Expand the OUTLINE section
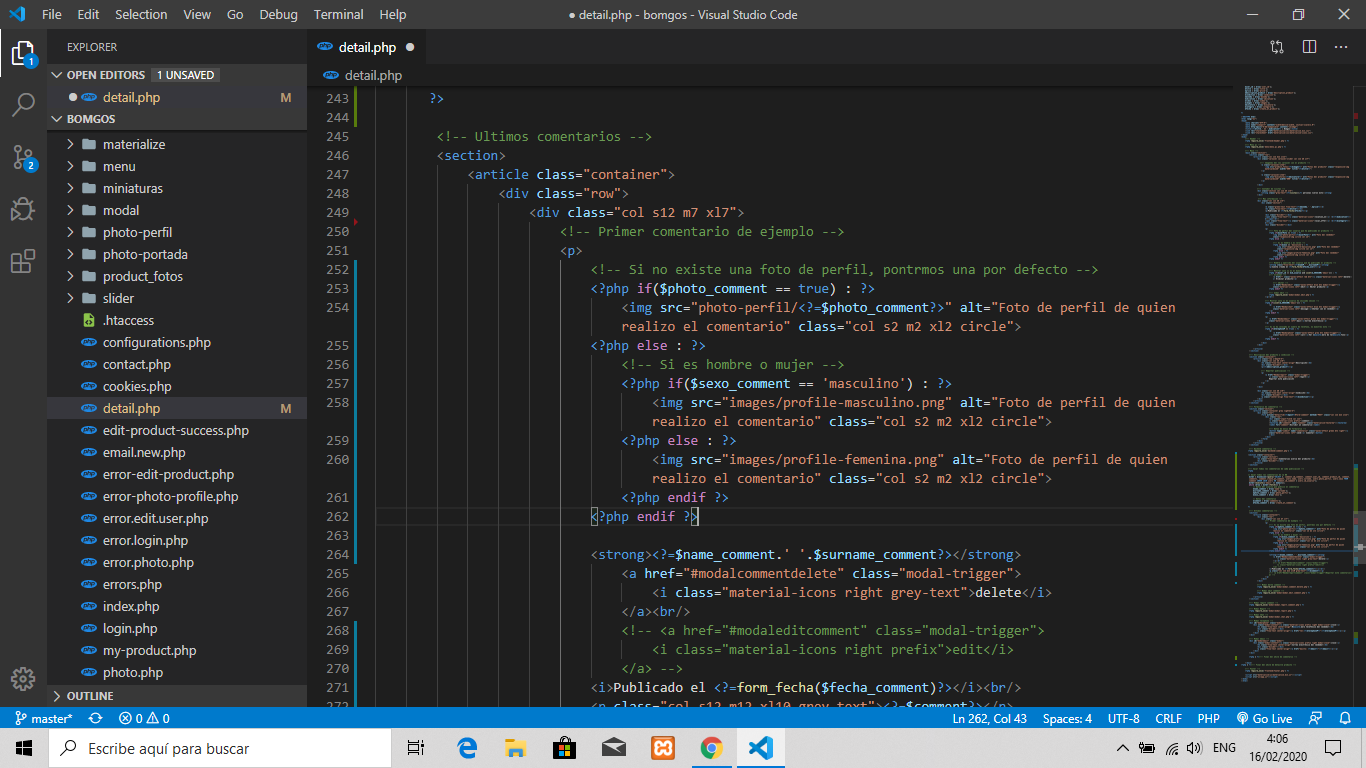The height and width of the screenshot is (768, 1366). pyautogui.click(x=90, y=696)
